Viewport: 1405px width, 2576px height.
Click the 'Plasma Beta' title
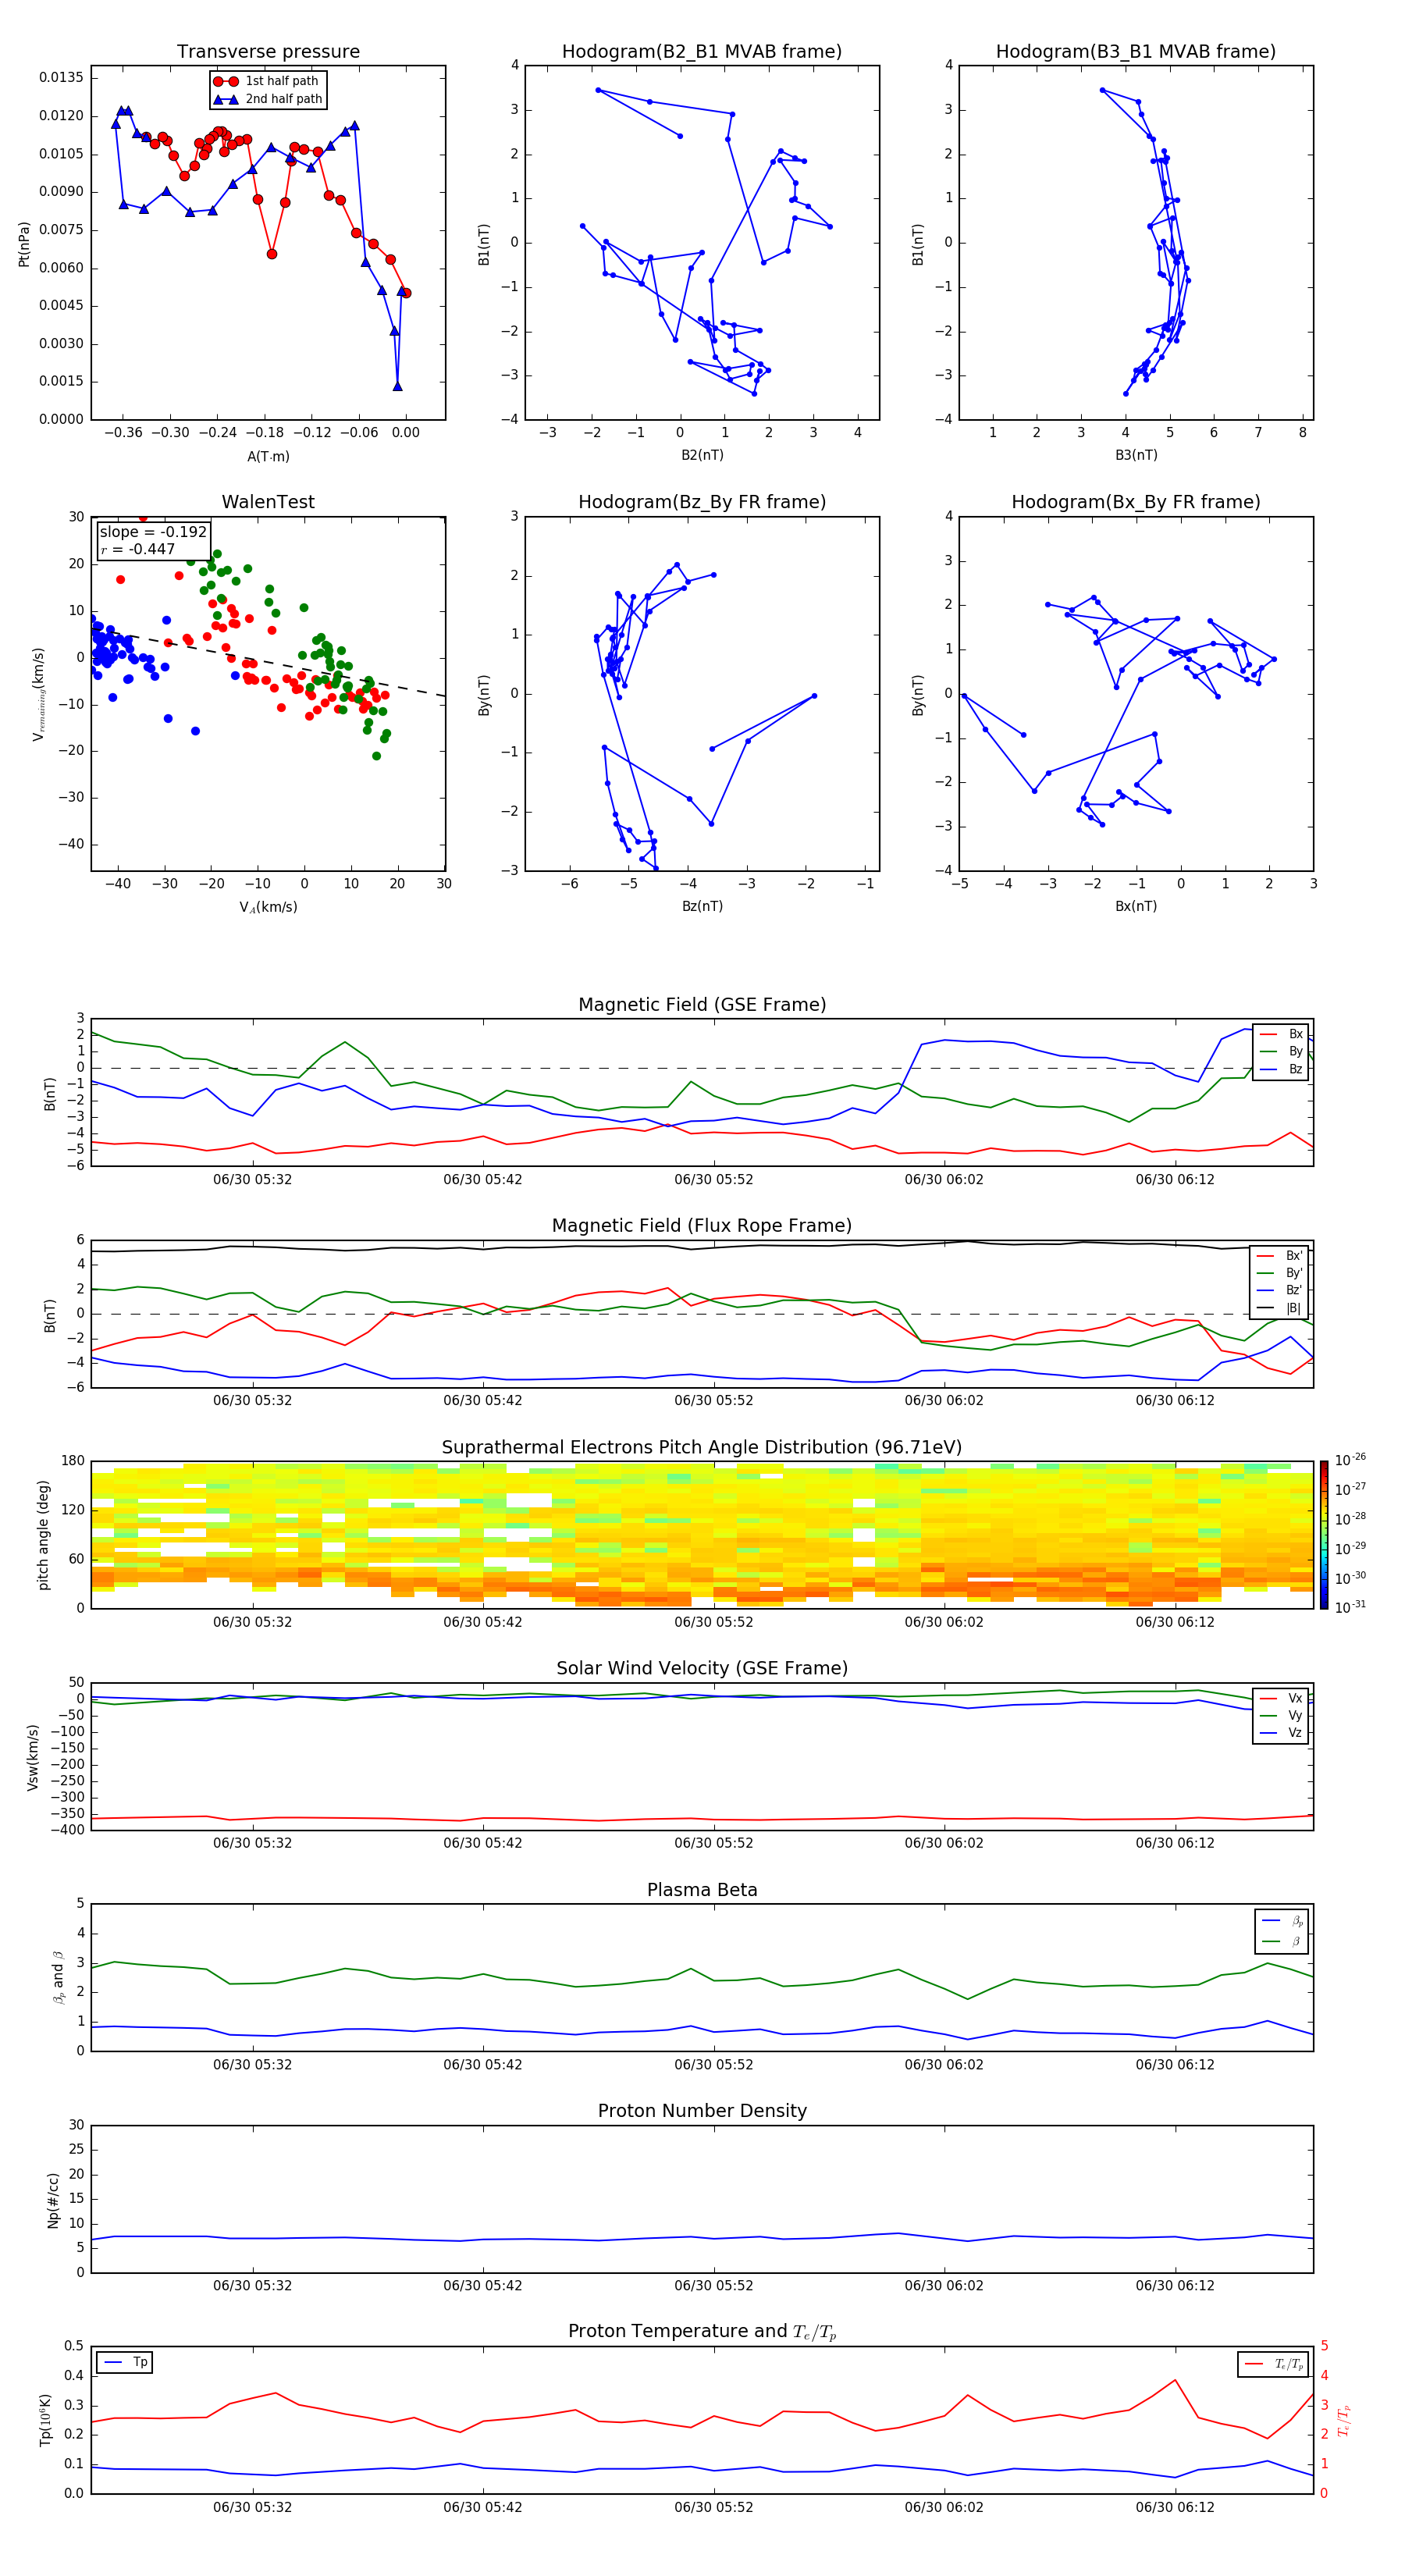tap(702, 1890)
